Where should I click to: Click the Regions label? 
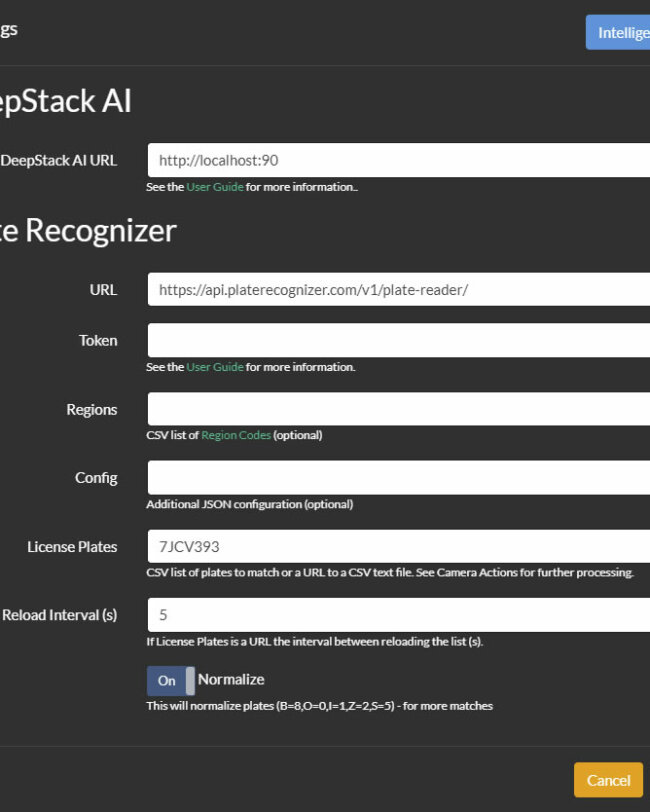point(92,410)
